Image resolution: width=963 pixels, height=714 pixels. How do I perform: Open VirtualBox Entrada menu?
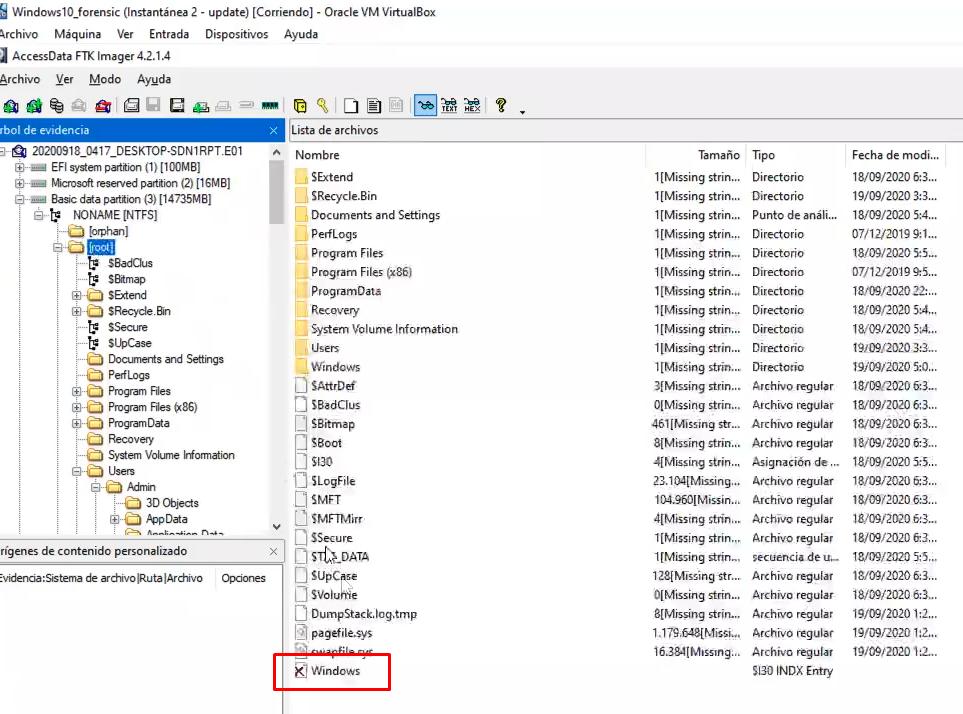169,34
